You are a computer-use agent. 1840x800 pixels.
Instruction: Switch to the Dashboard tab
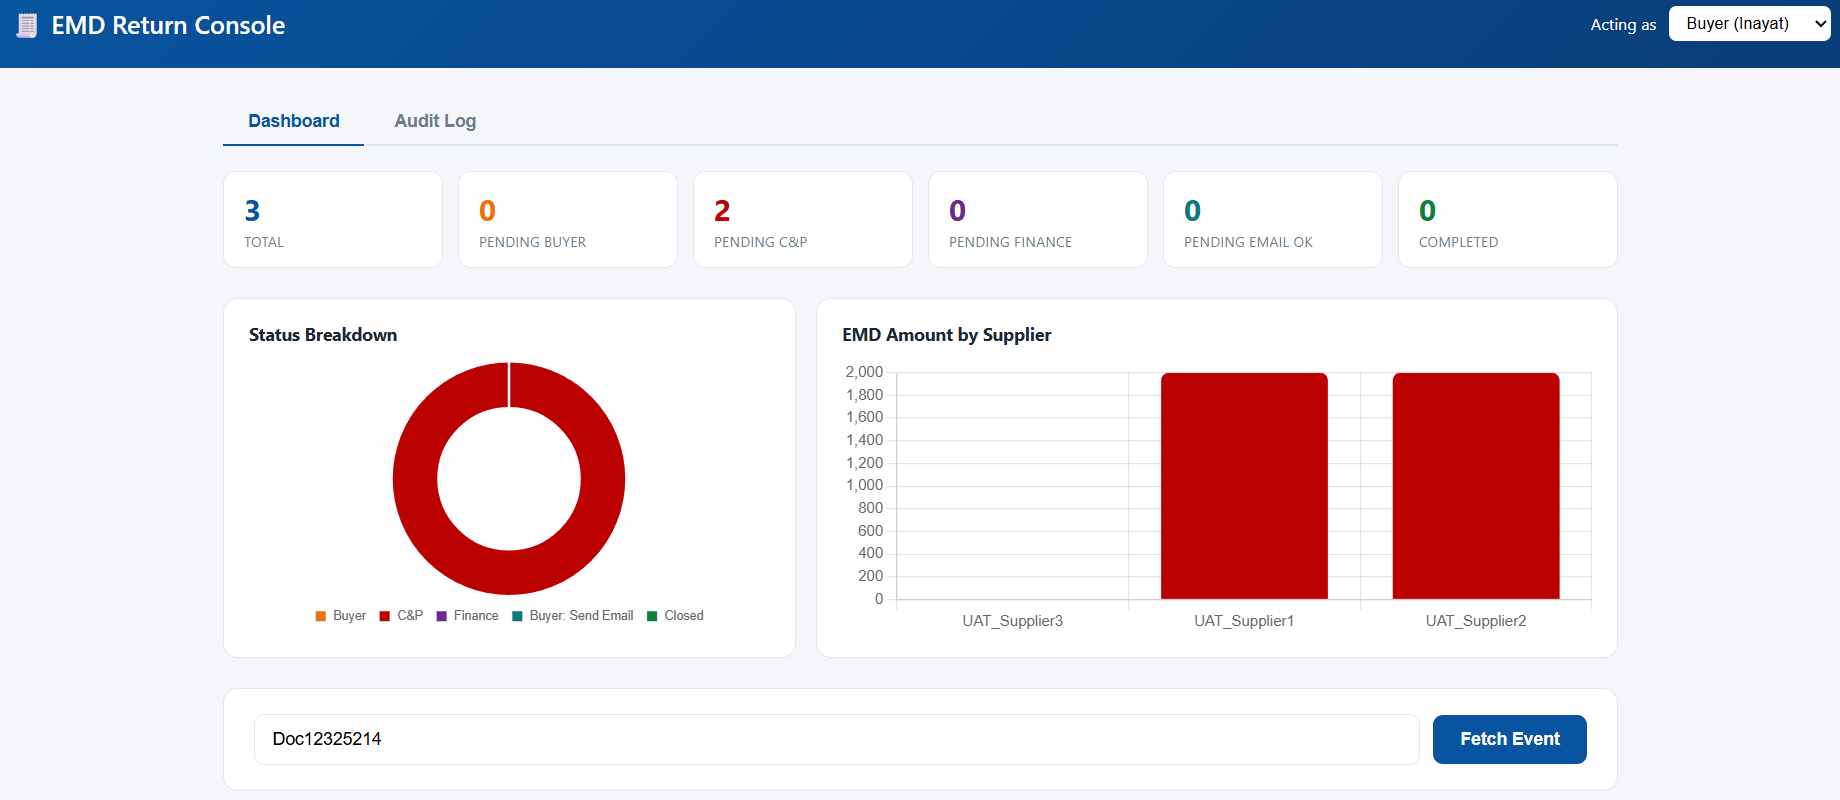click(x=294, y=121)
